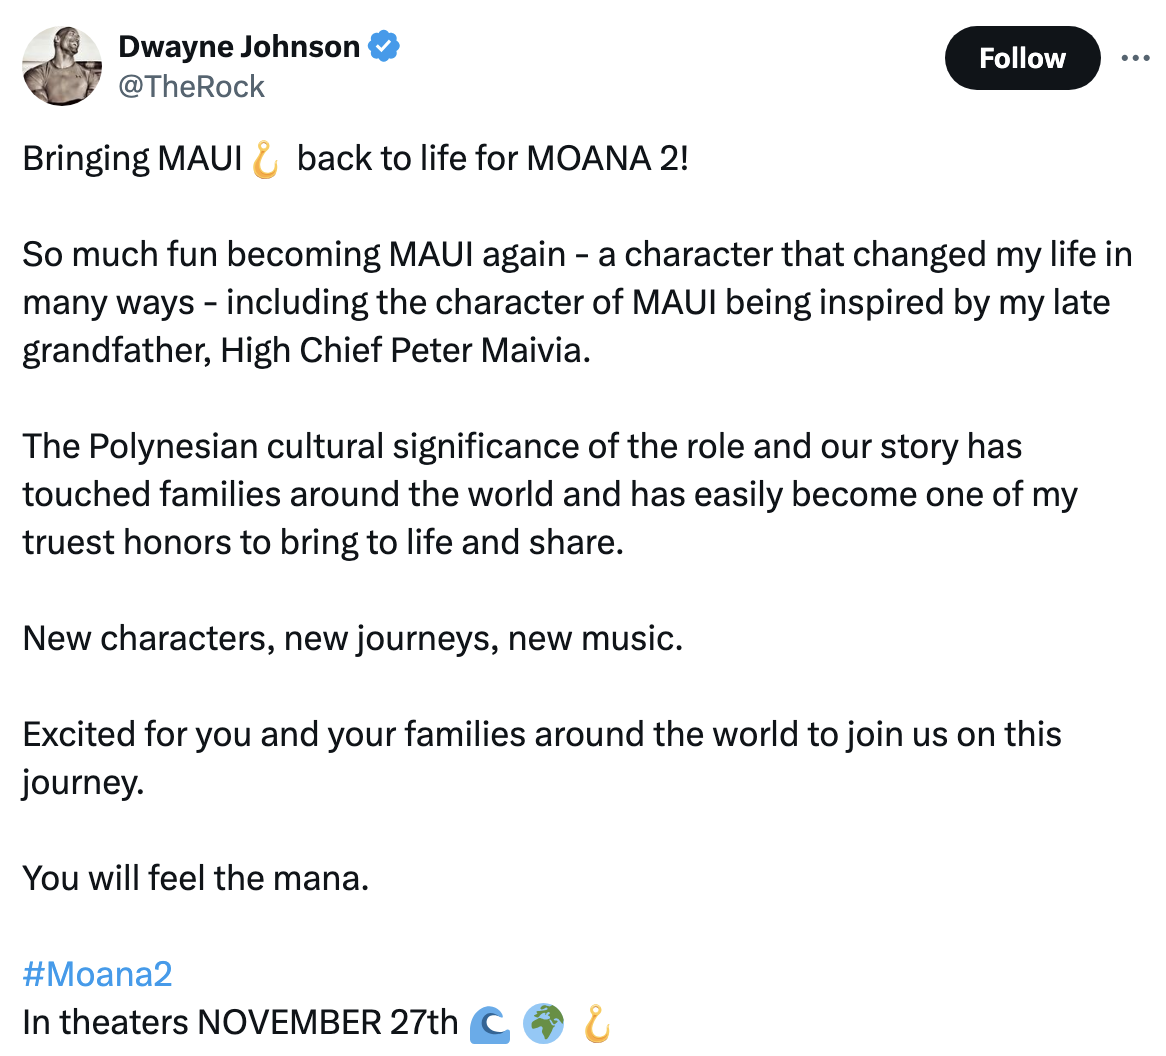Click the verified badge next to Dwayne Johnson
1166x1056 pixels.
click(385, 46)
